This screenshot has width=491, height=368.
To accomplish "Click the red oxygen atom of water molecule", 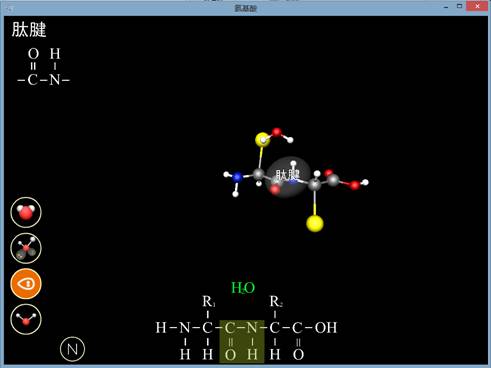I will (276, 132).
